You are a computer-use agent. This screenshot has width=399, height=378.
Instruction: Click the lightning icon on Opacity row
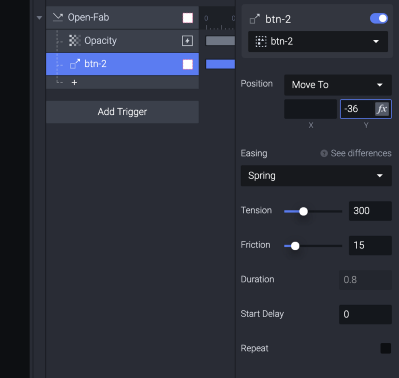coord(187,41)
